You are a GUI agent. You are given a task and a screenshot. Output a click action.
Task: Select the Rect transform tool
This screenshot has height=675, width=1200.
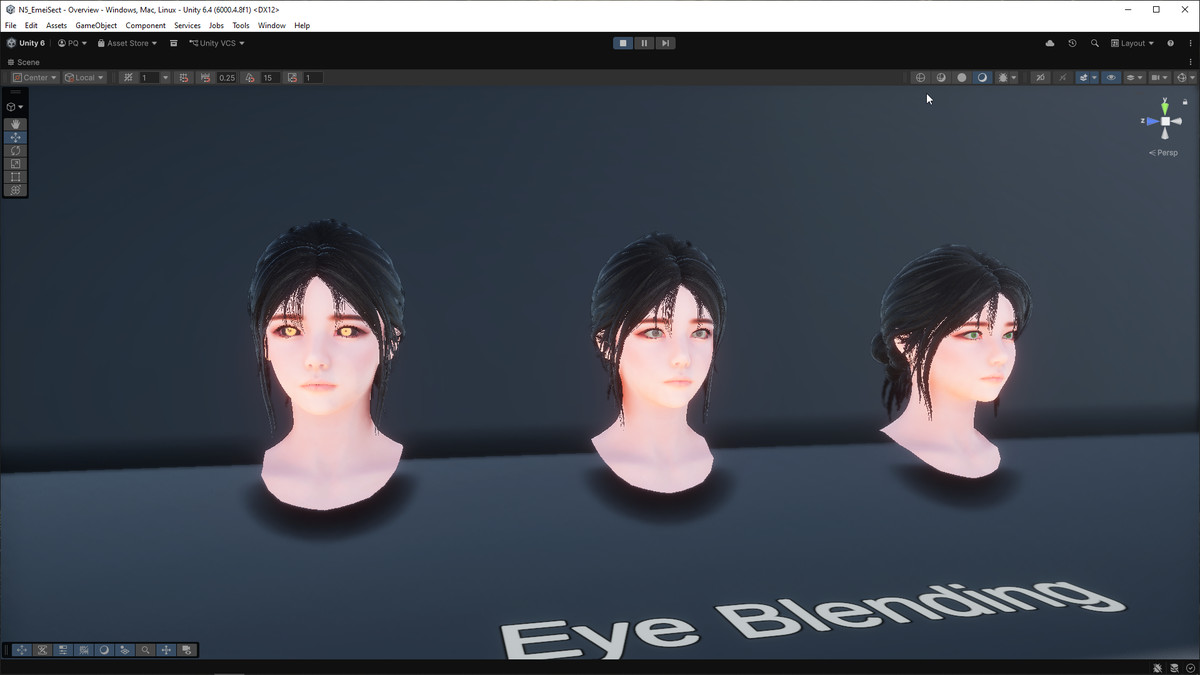pyautogui.click(x=15, y=176)
